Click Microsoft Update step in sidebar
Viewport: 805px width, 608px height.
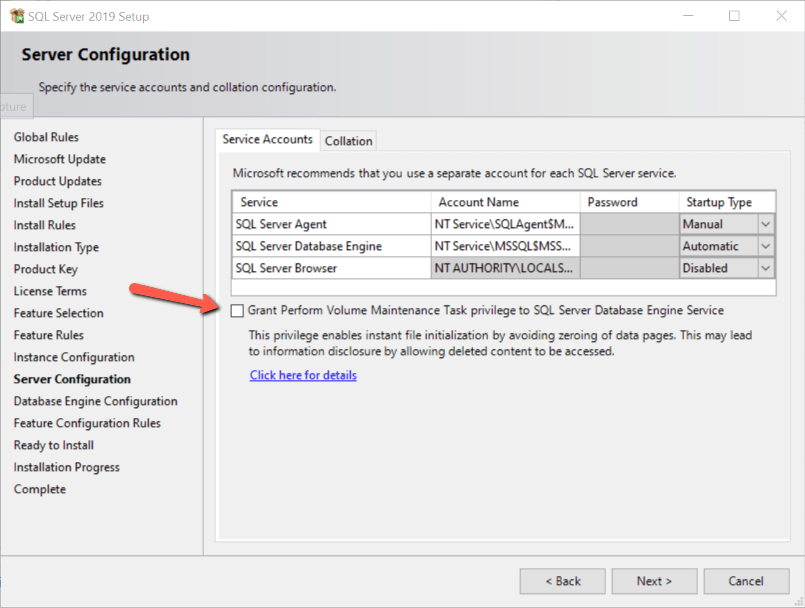pos(60,159)
